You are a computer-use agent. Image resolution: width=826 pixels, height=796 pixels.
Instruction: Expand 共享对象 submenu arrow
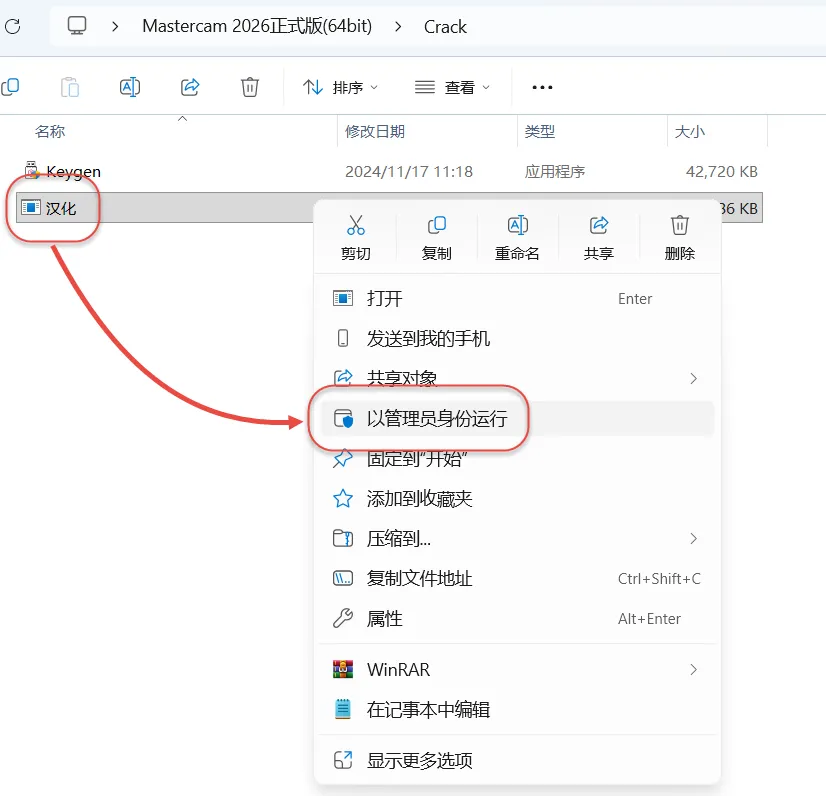pos(693,378)
